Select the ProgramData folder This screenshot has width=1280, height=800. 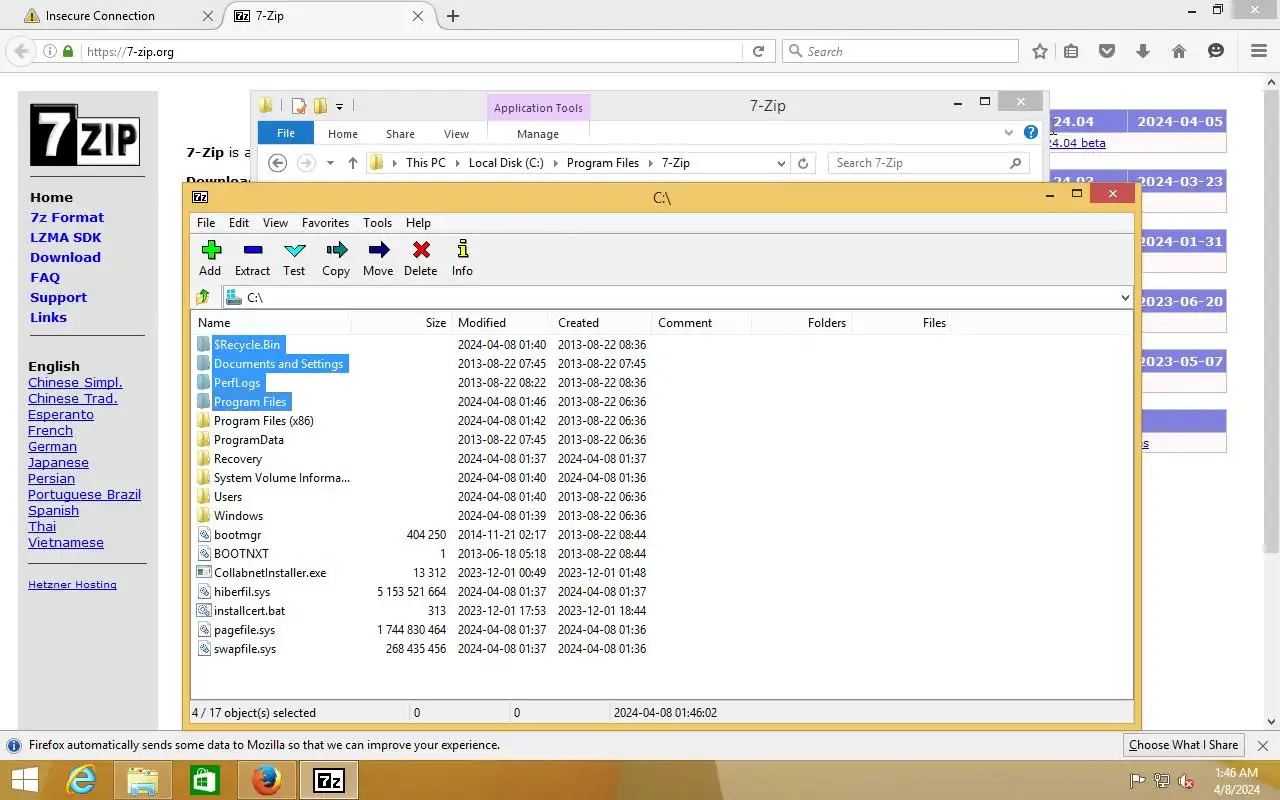click(x=249, y=440)
